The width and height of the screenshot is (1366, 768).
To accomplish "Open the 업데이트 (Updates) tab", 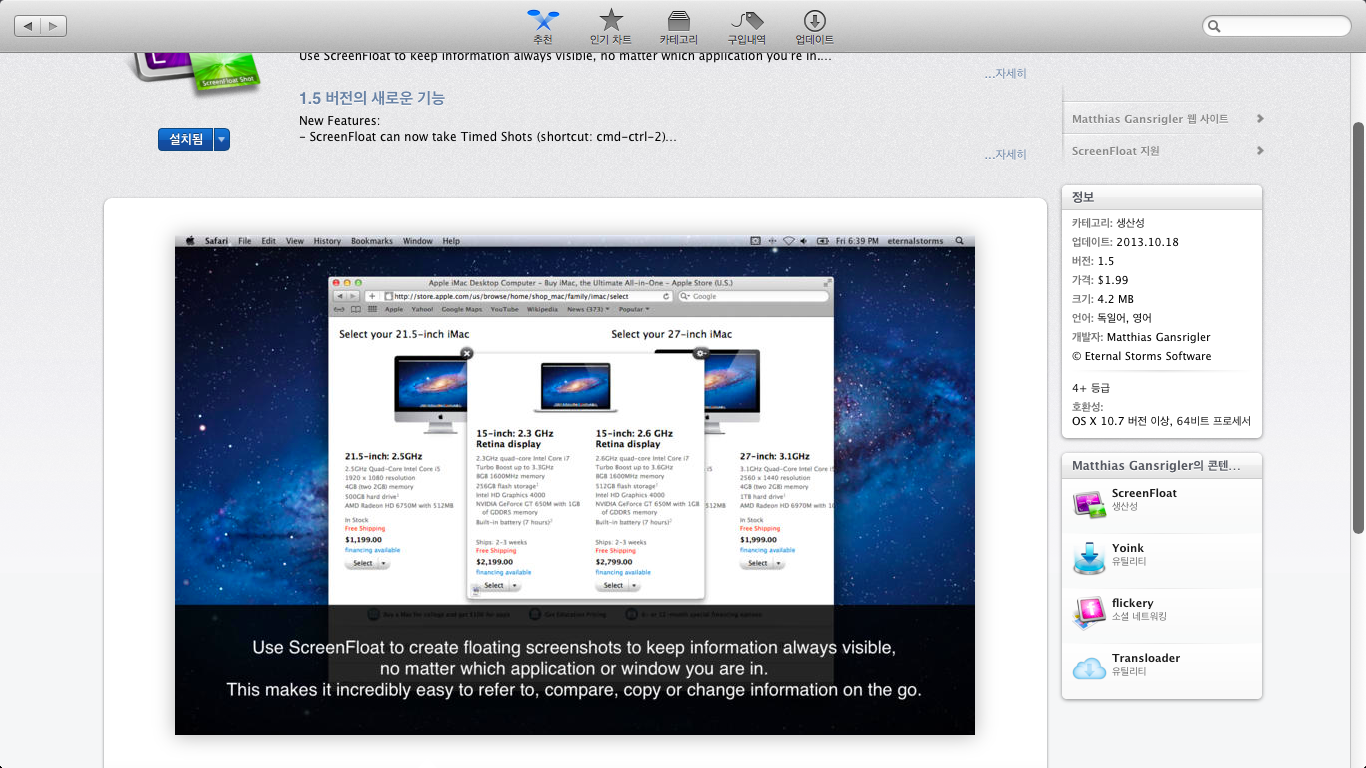I will 815,27.
